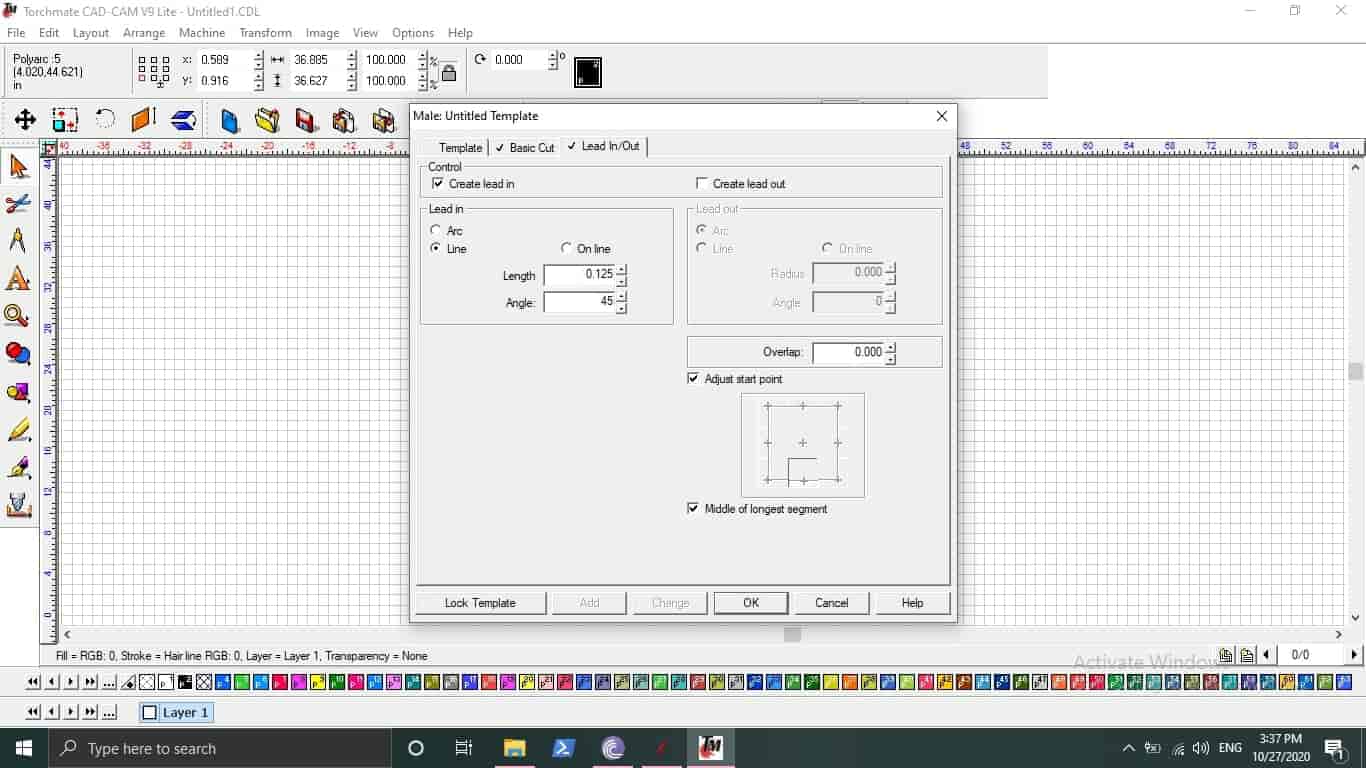The width and height of the screenshot is (1366, 768).
Task: Select Line radio under Lead in
Action: point(436,248)
